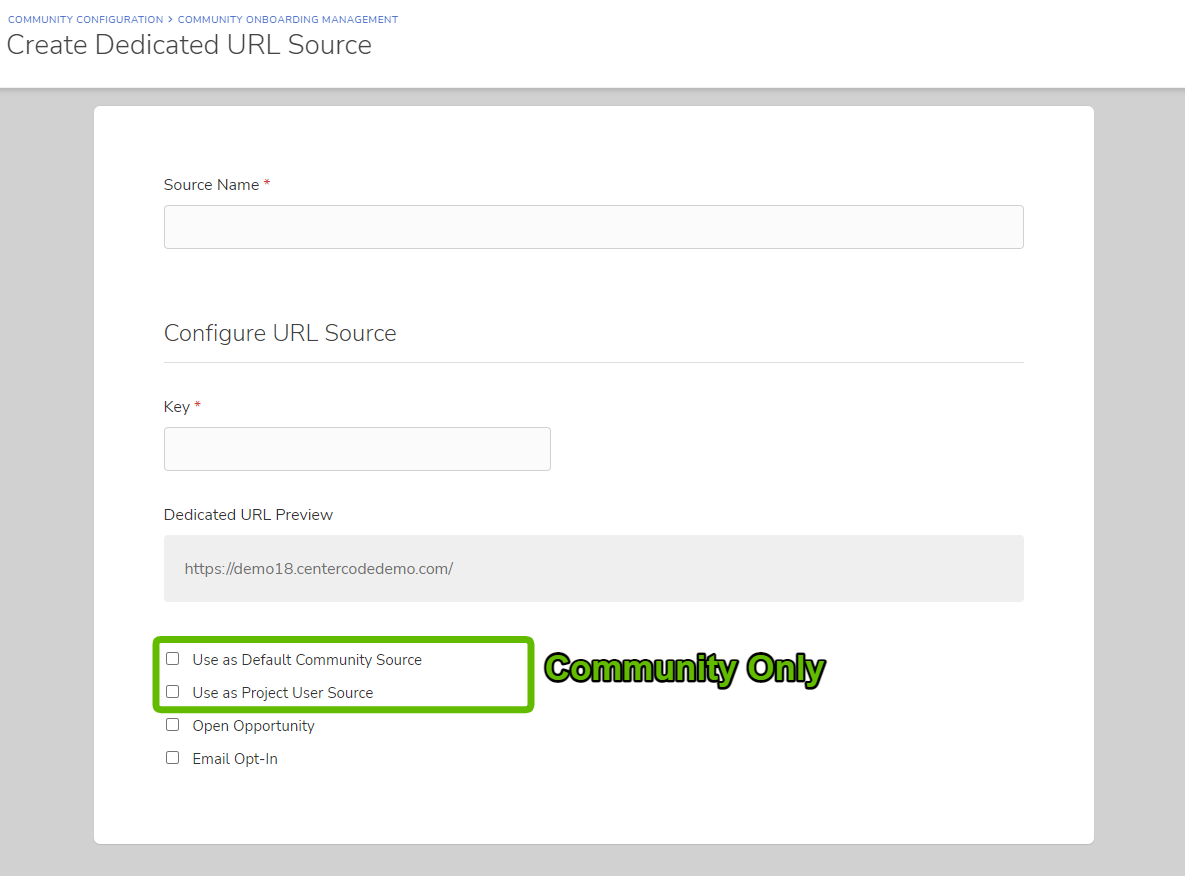The image size is (1185, 876).
Task: Click inside the Source Name input field
Action: [593, 227]
